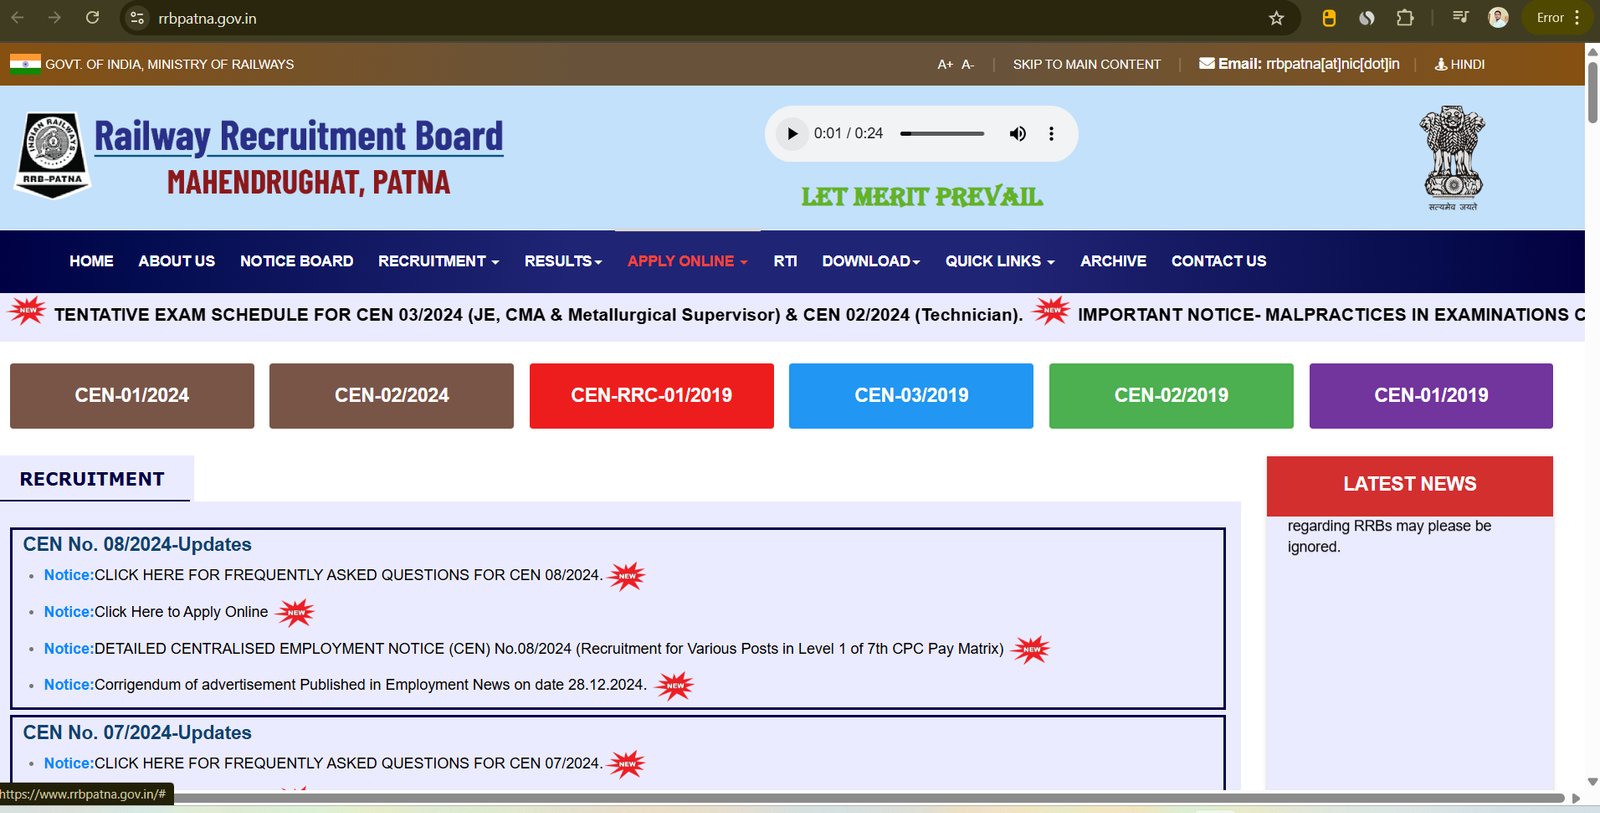Open the CEN-02/2024 button

391,396
